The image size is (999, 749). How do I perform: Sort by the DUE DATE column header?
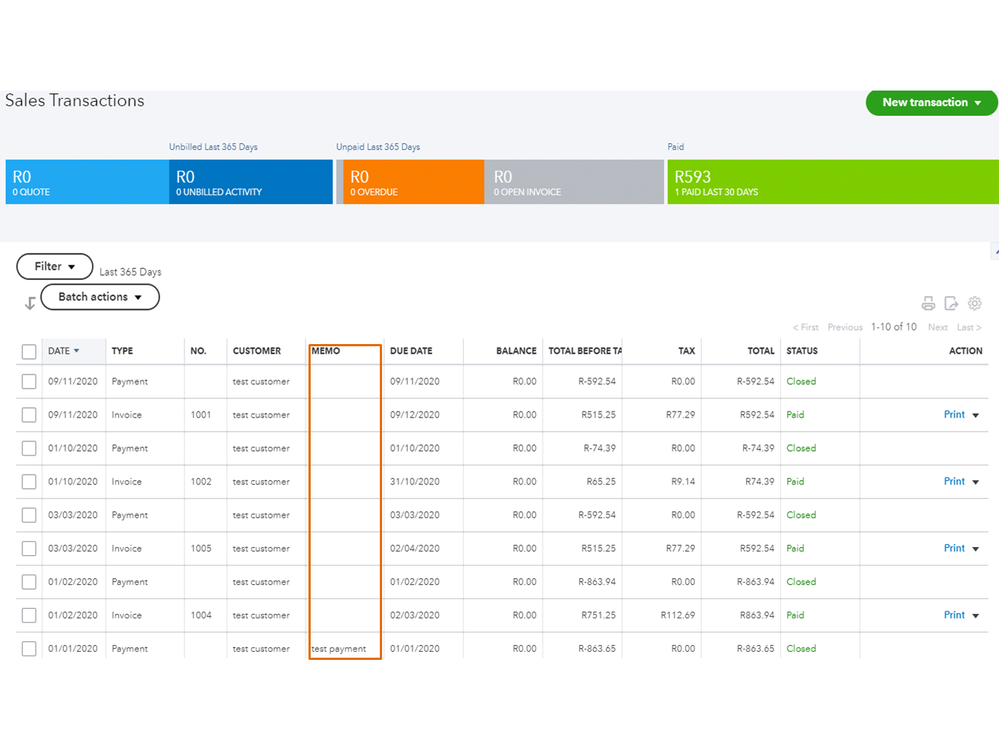[x=411, y=351]
